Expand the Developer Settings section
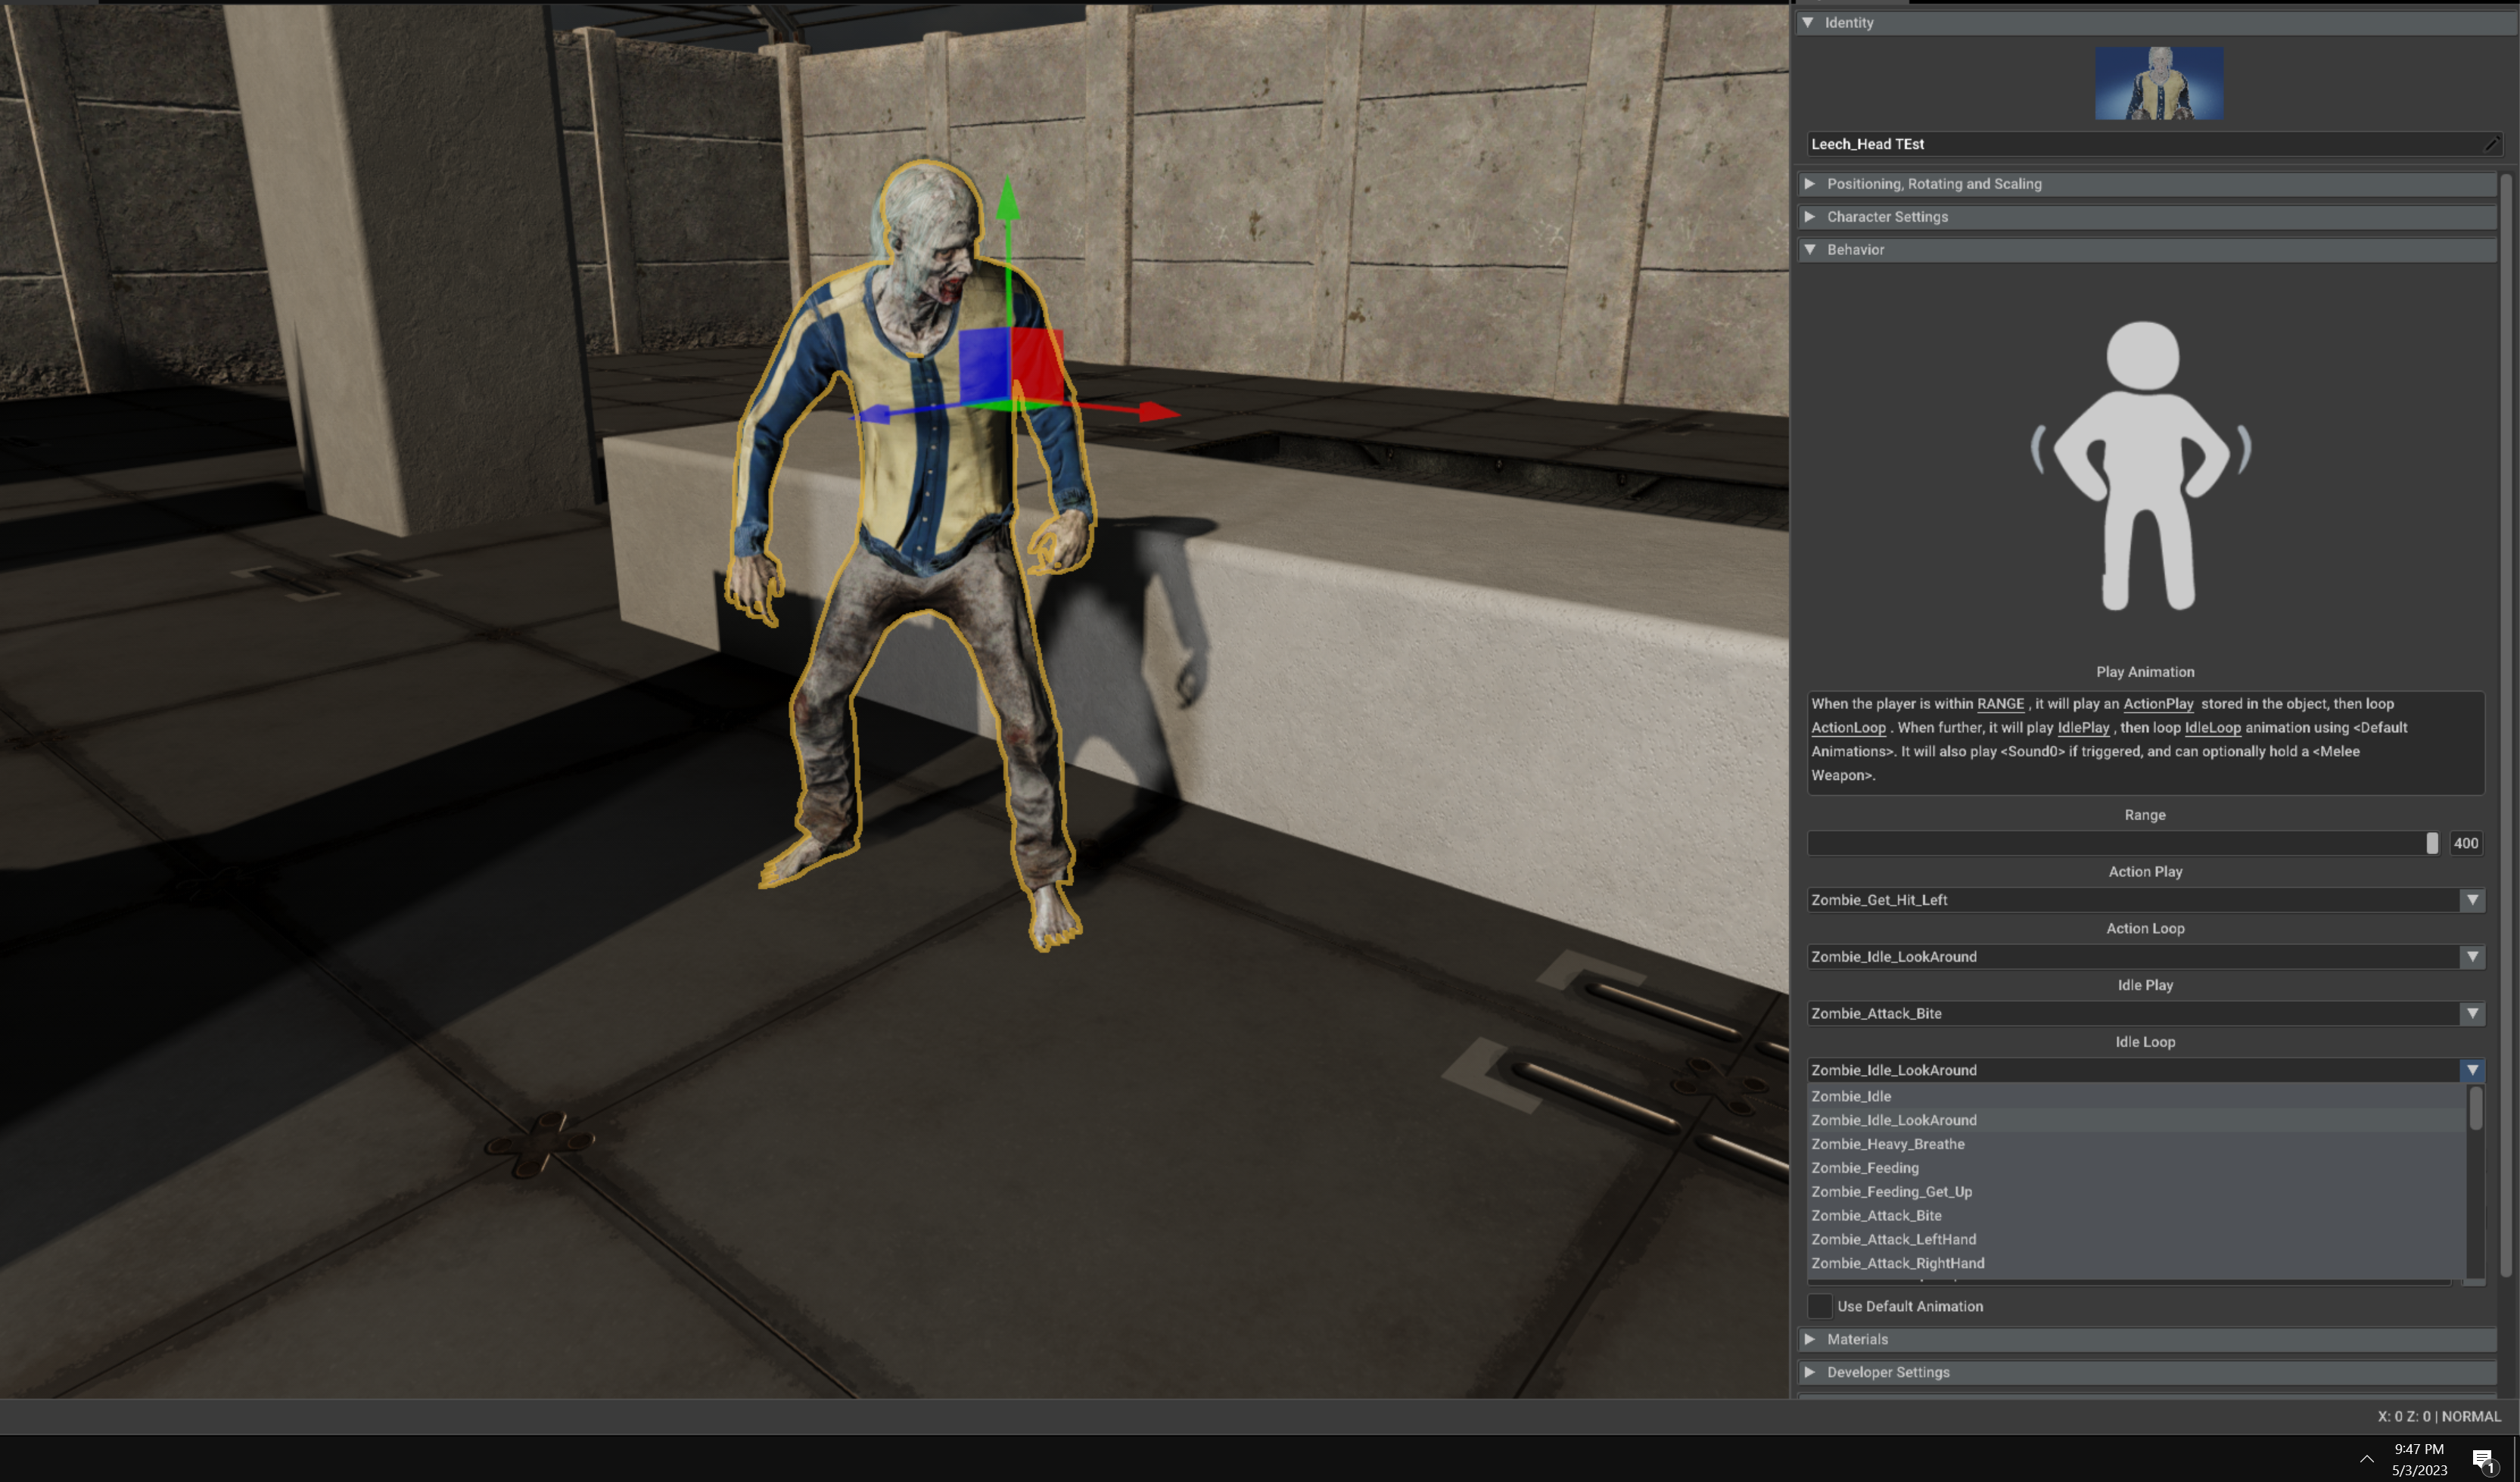This screenshot has width=2520, height=1482. 1810,1372
